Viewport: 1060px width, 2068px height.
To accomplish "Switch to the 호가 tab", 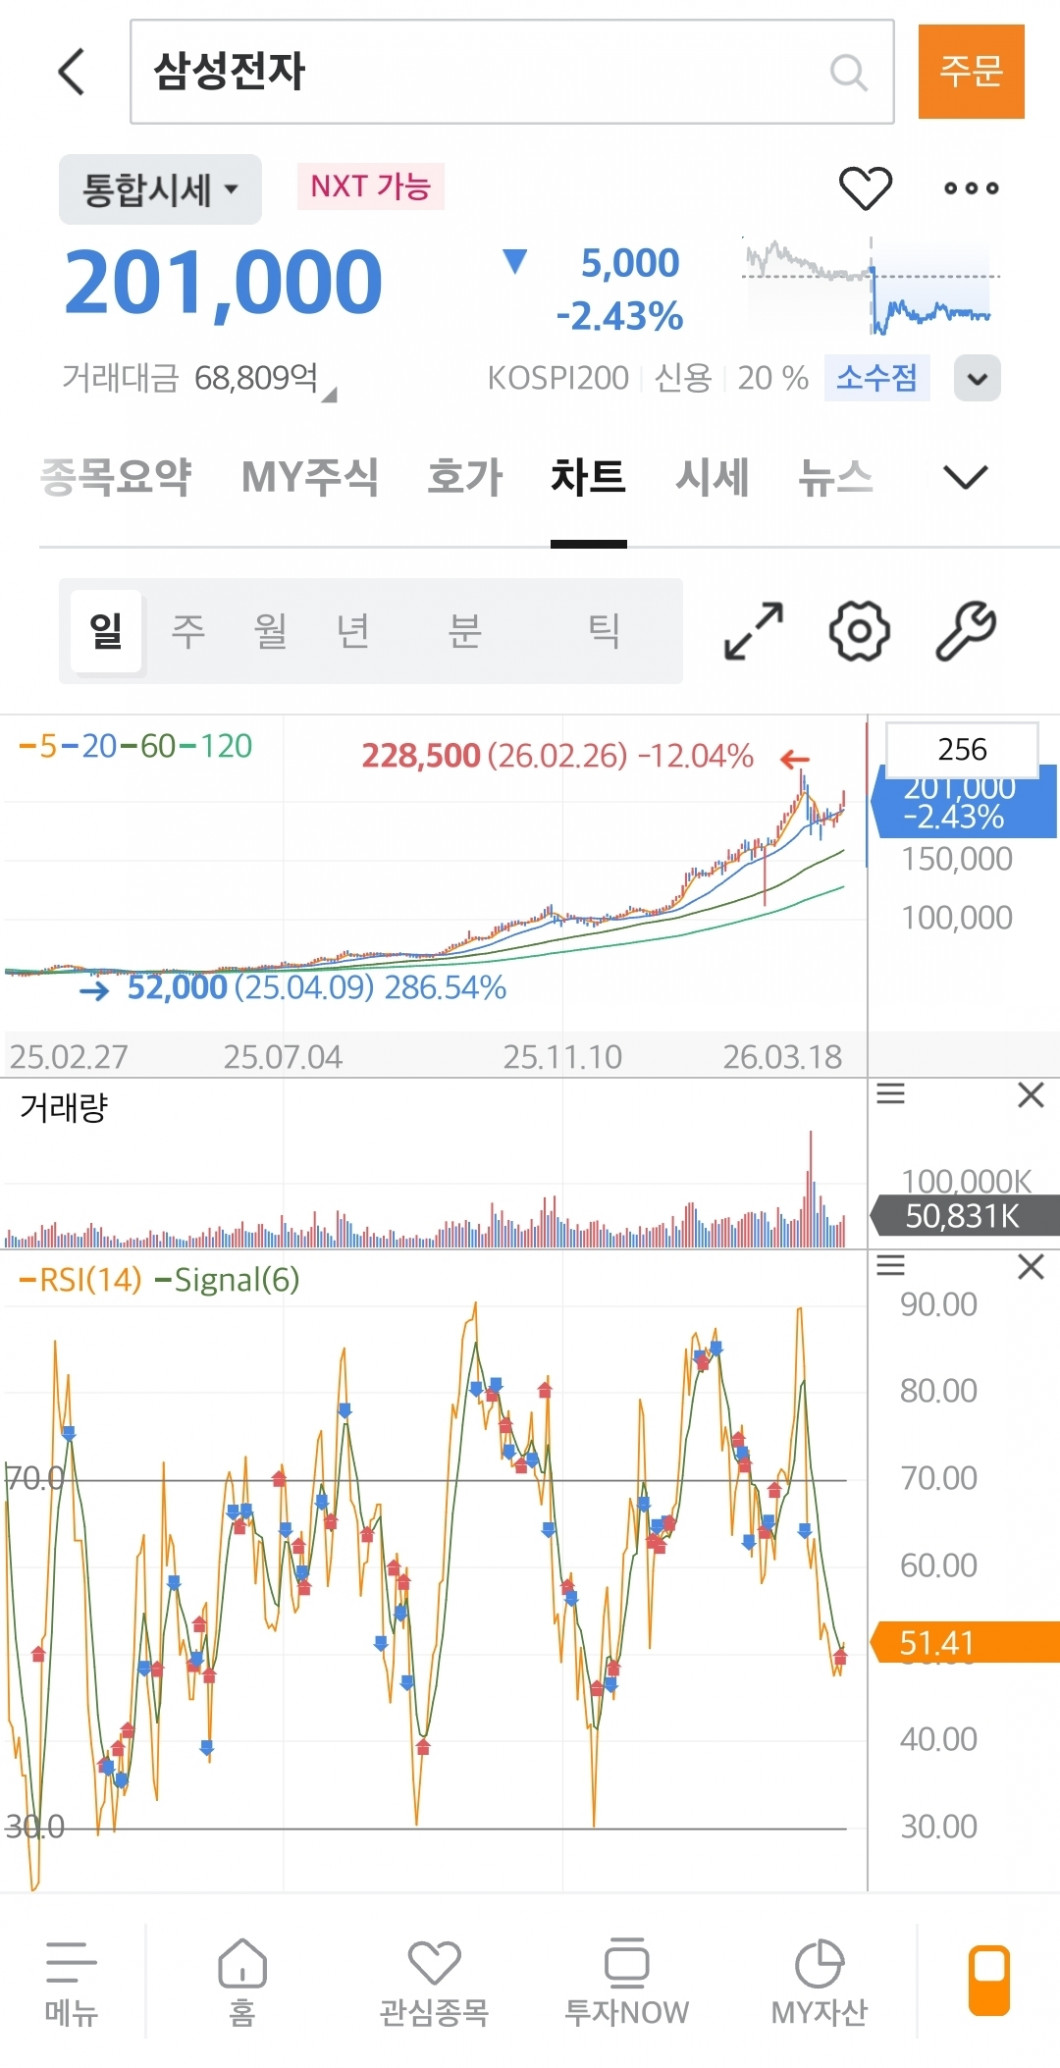I will coord(465,477).
